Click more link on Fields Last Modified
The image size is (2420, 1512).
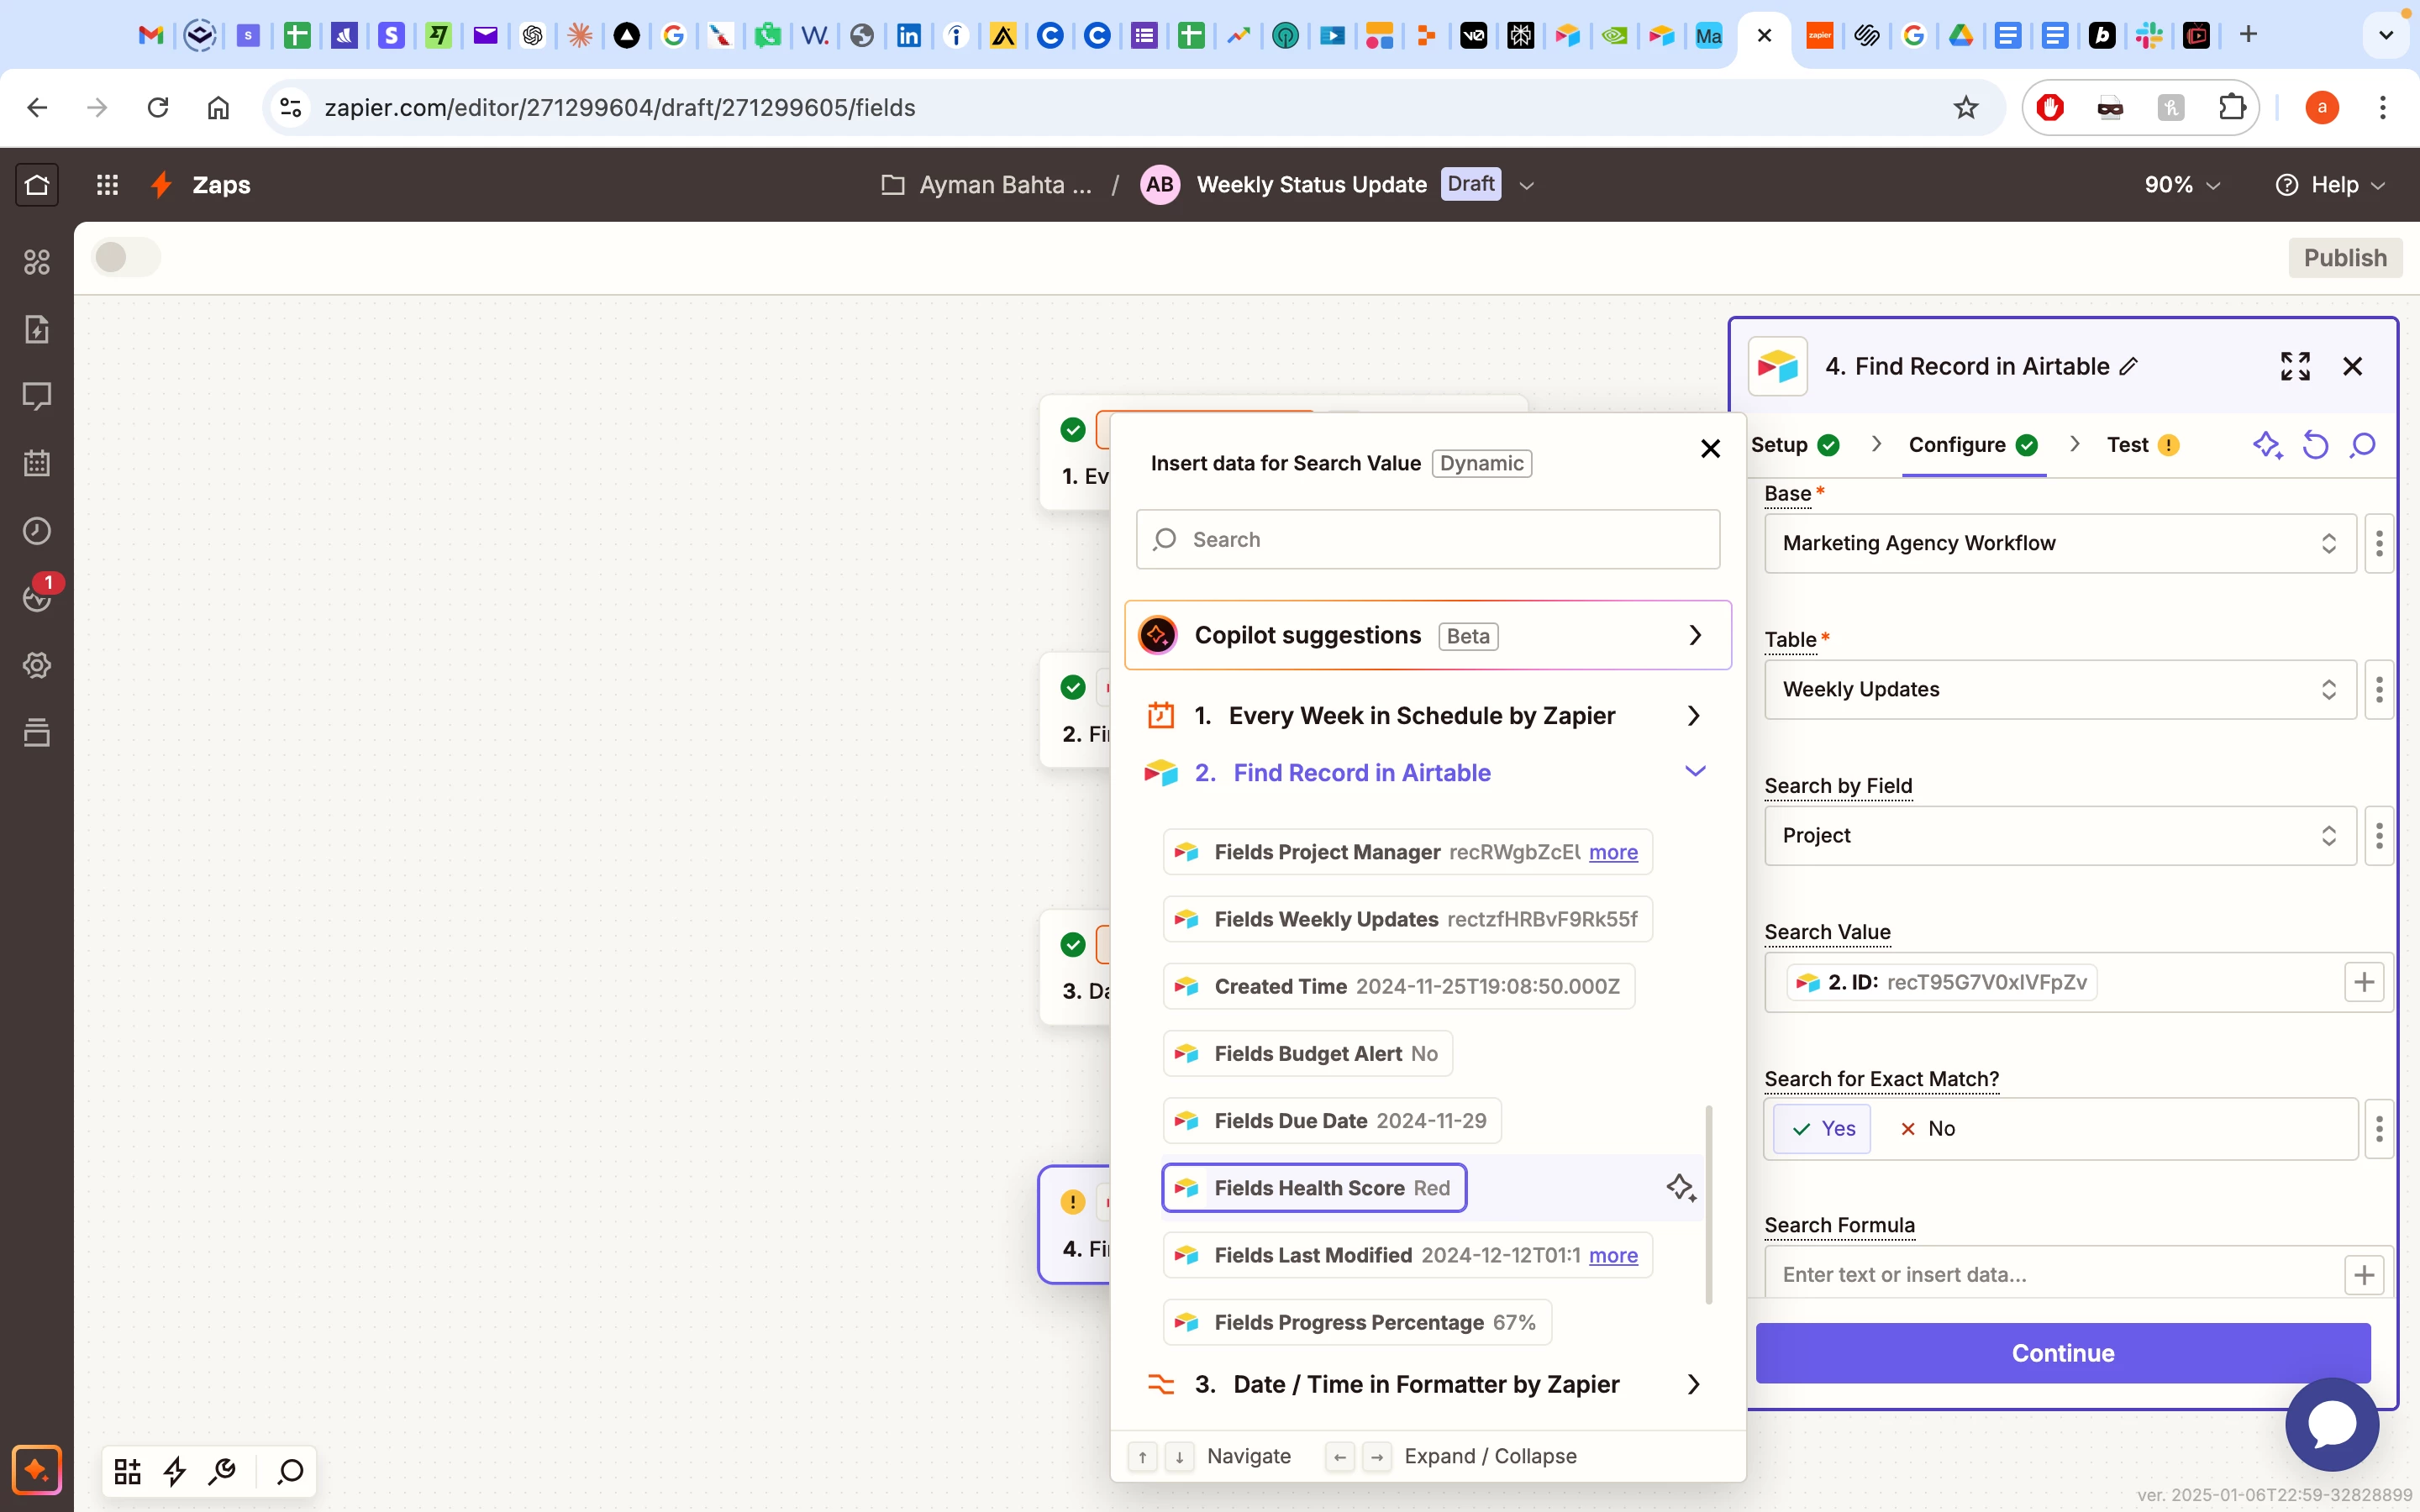1613,1255
